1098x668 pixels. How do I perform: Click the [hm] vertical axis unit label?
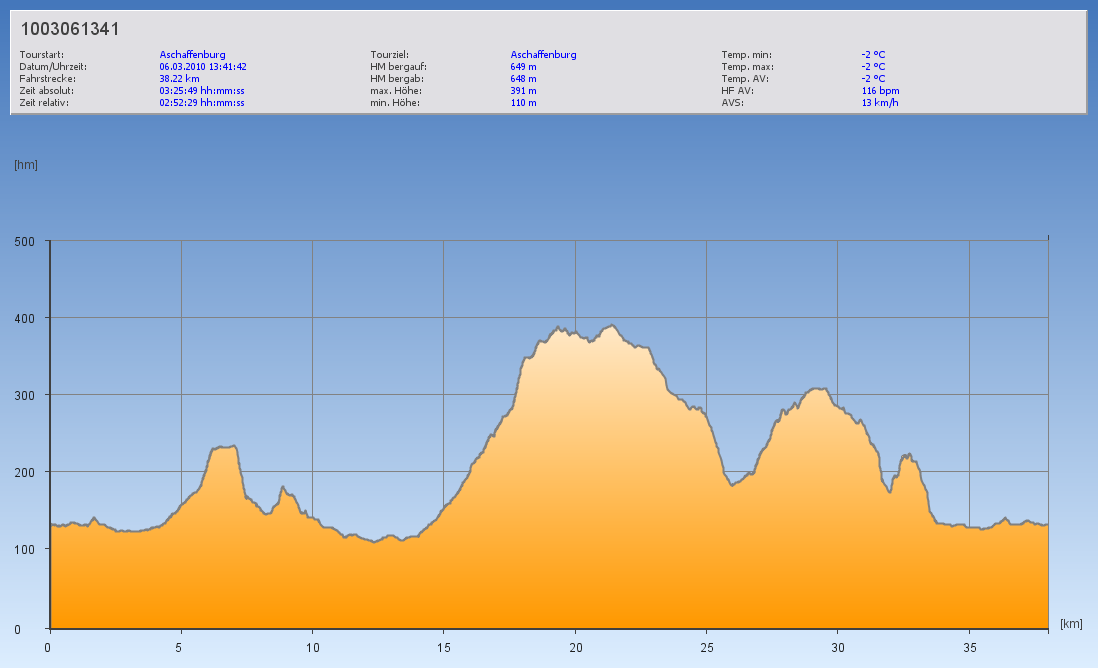(26, 164)
